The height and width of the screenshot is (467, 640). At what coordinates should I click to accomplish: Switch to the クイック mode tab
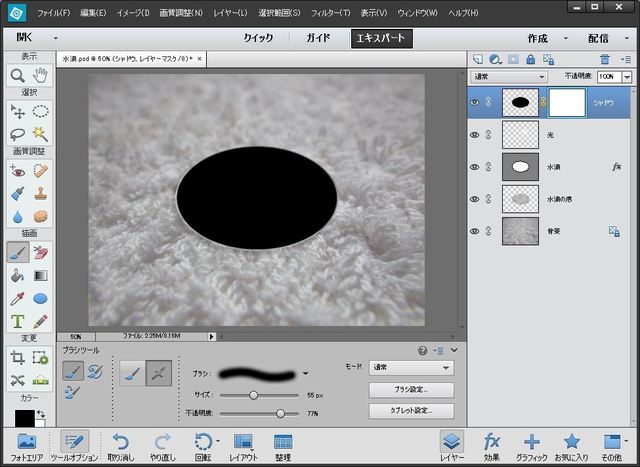(x=258, y=38)
